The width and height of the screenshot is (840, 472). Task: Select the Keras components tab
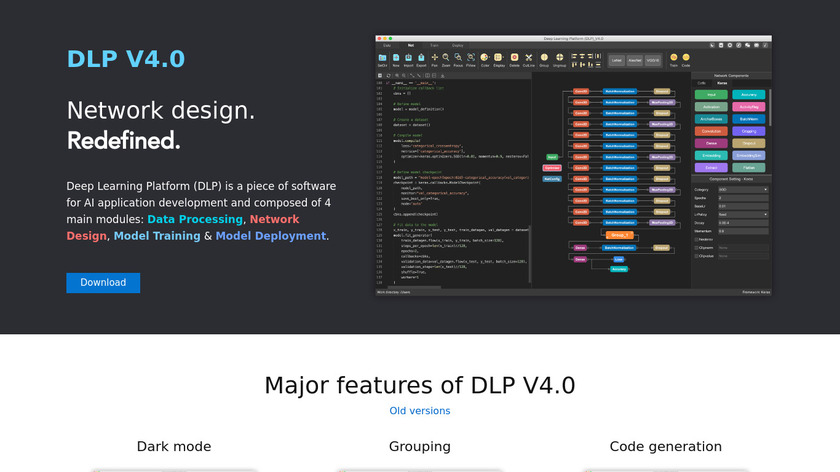(722, 83)
